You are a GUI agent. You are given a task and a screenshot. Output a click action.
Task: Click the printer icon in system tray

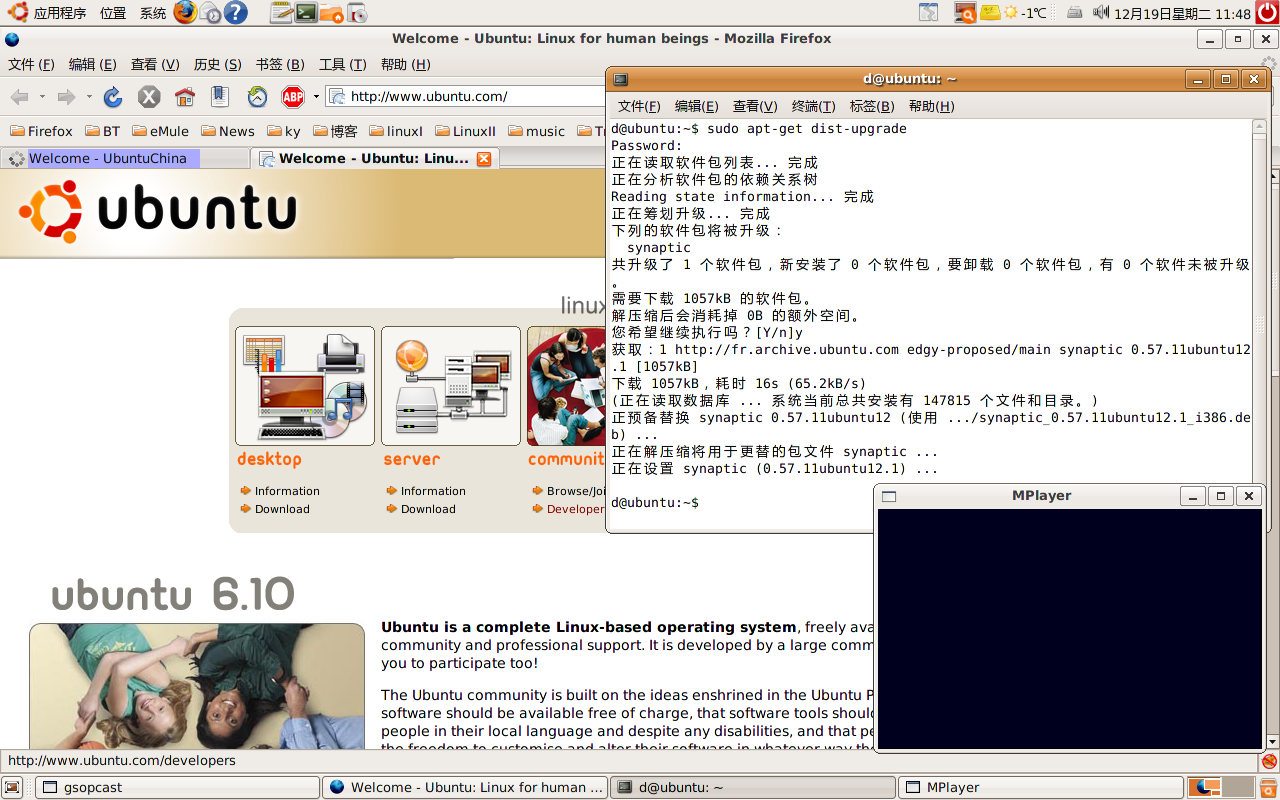[1074, 13]
